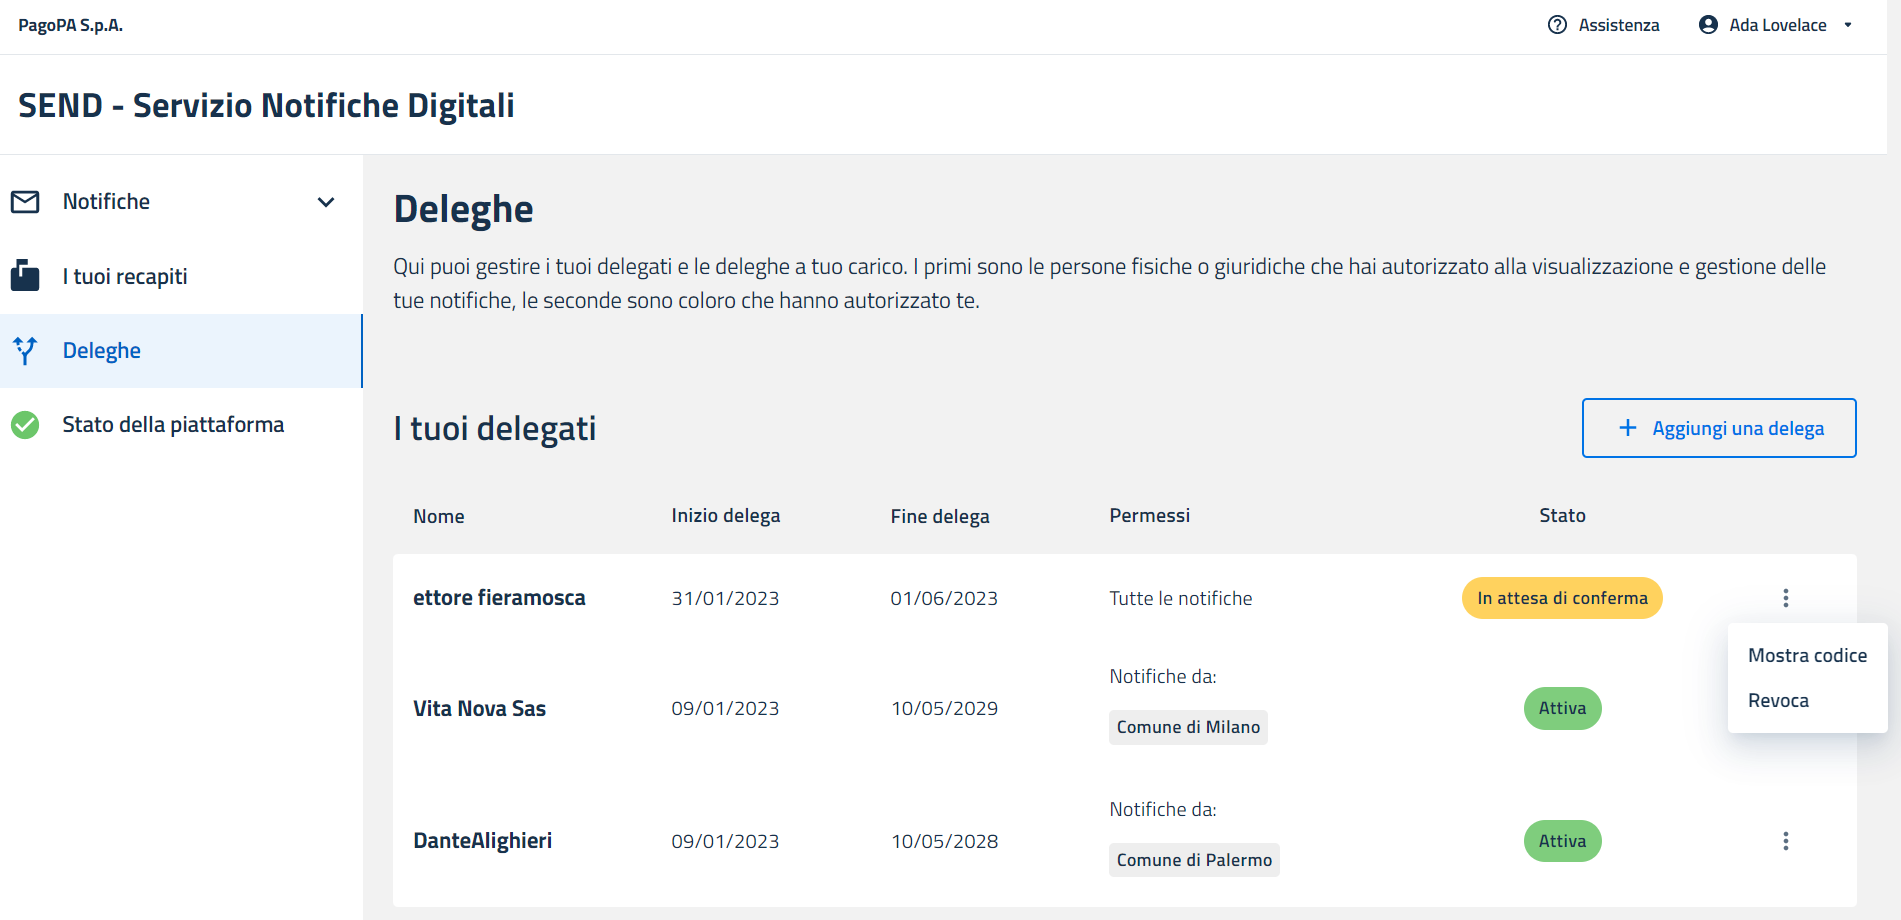Click the Notifiche envelope icon
Viewport: 1901px width, 920px height.
click(x=25, y=202)
